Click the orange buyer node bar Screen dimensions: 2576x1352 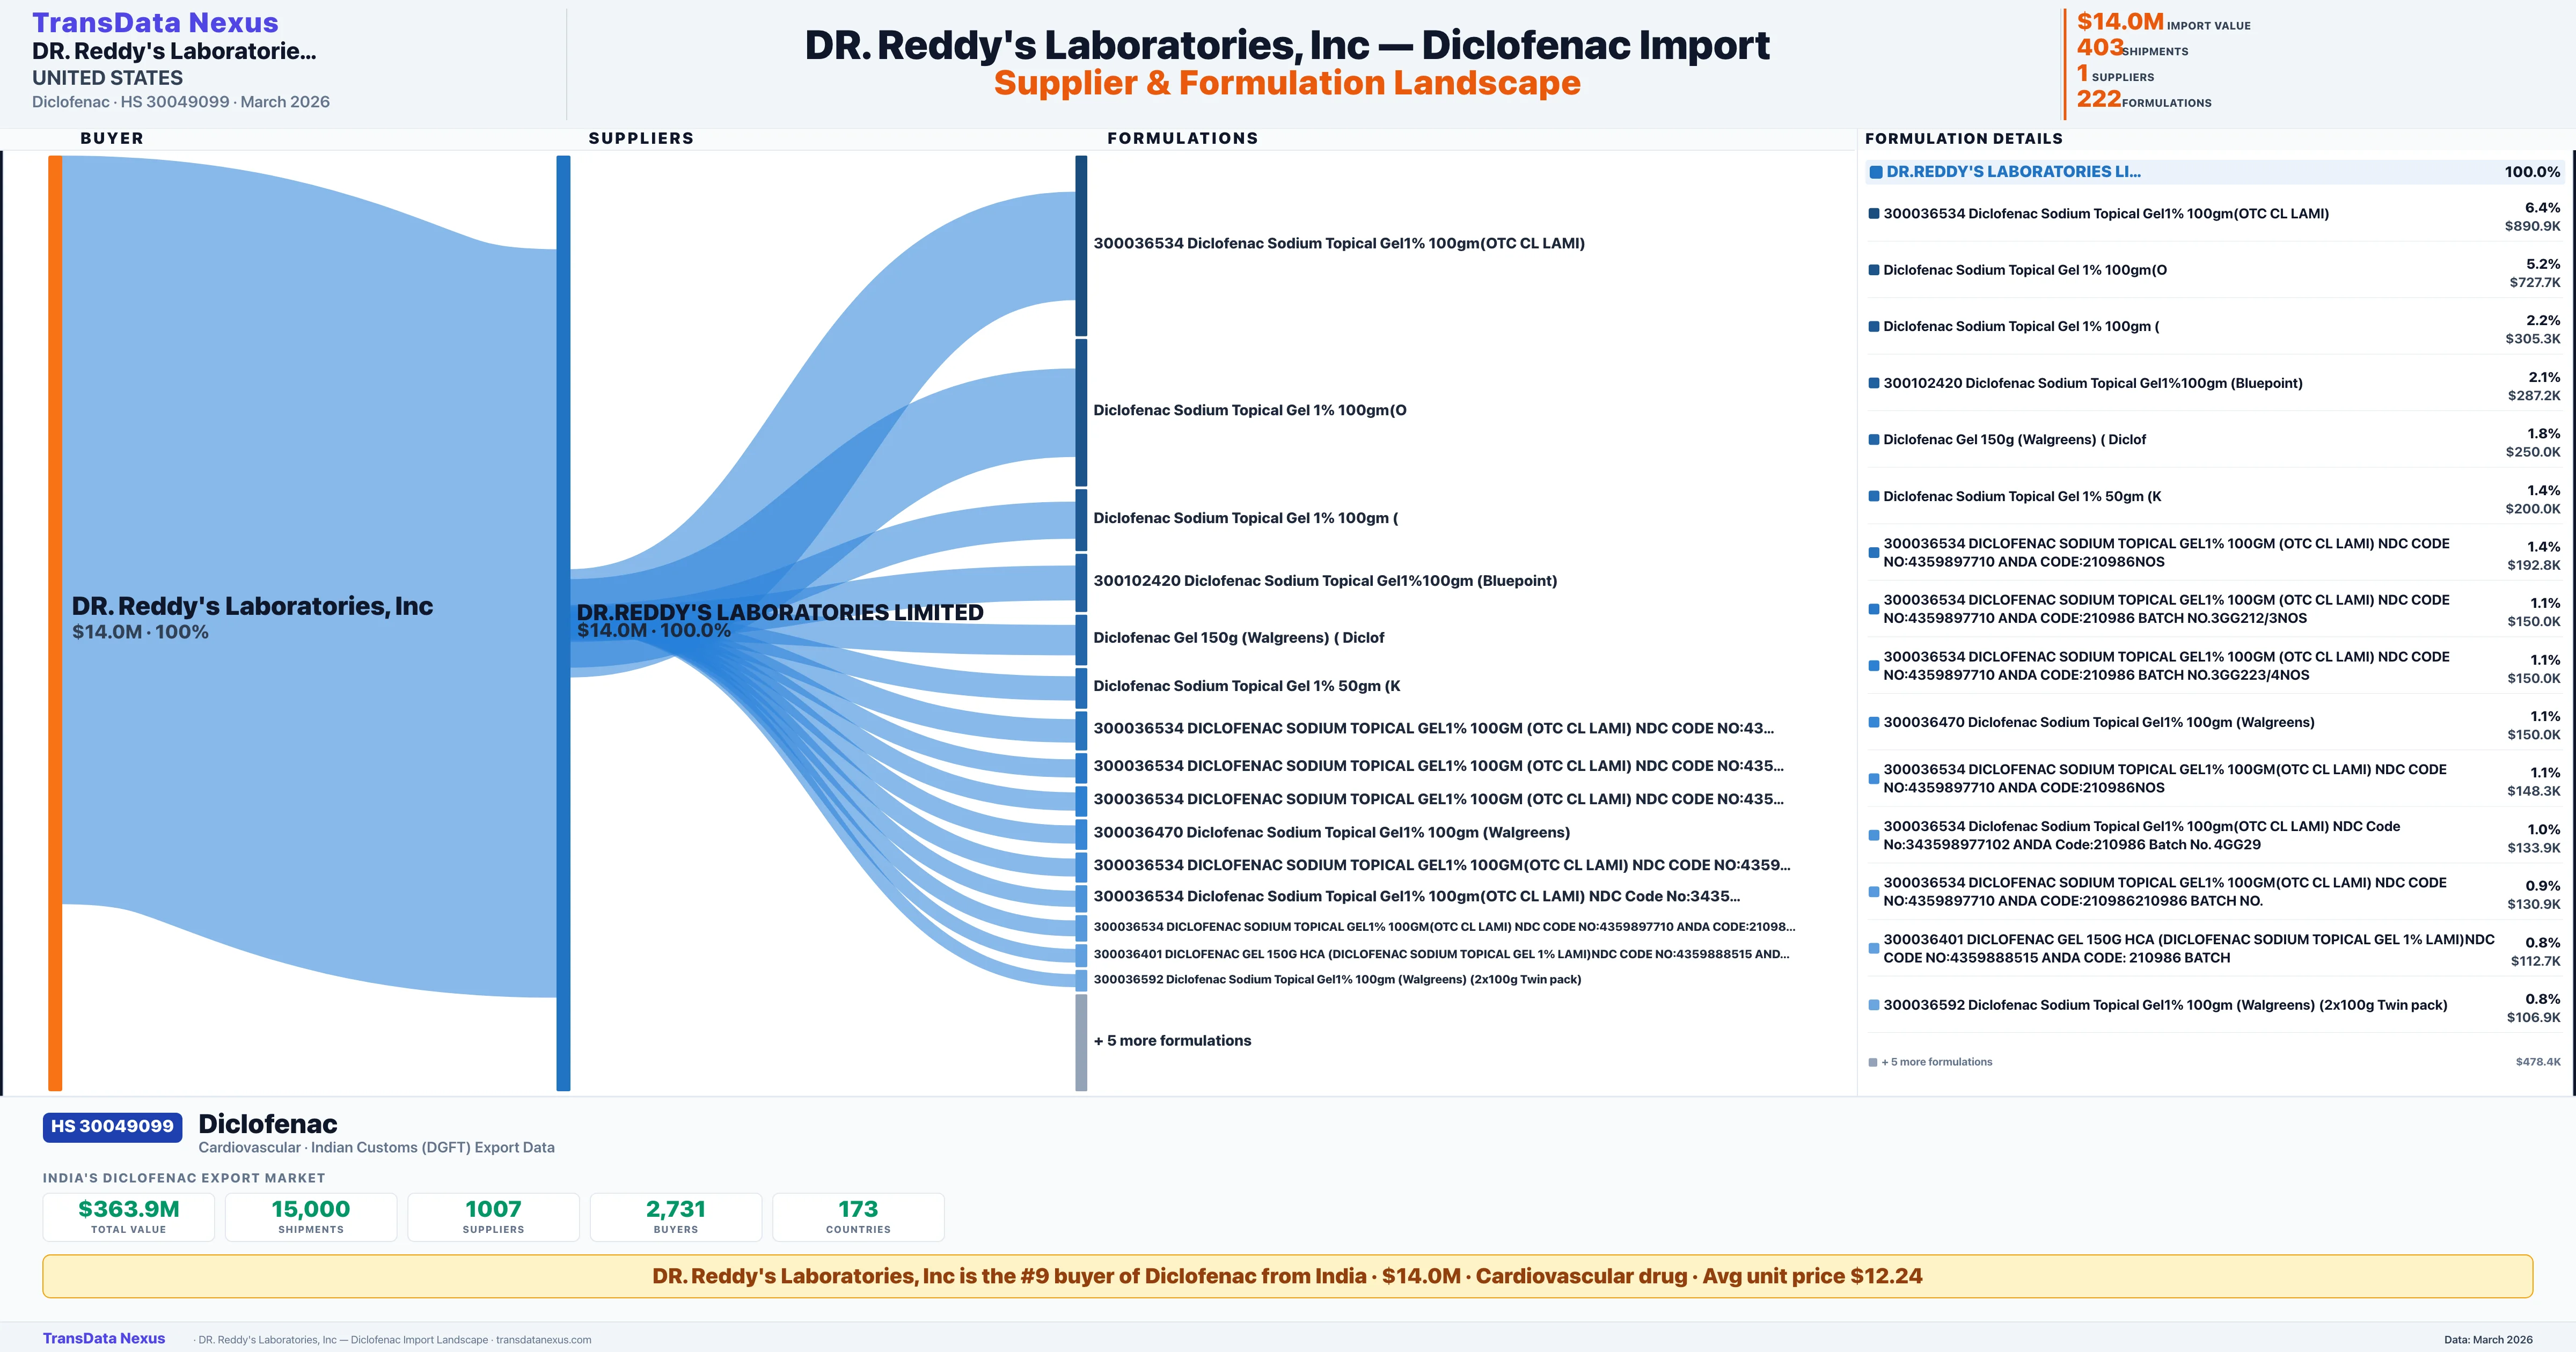click(x=55, y=620)
